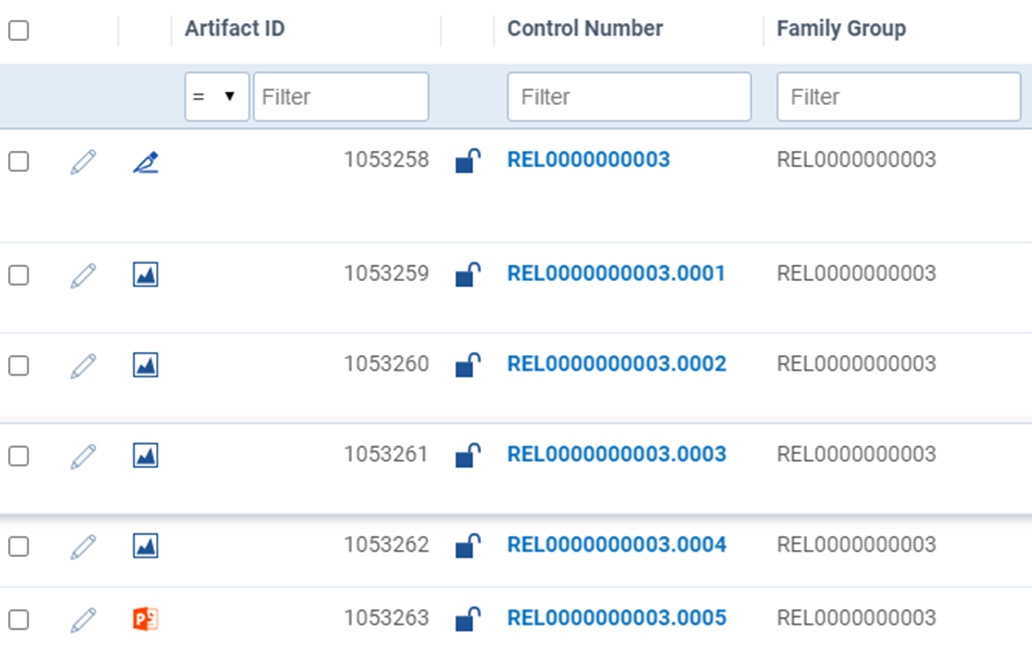The width and height of the screenshot is (1032, 655).
Task: Click the unlock padlock icon beside REL0000000003.0005
Action: point(468,619)
